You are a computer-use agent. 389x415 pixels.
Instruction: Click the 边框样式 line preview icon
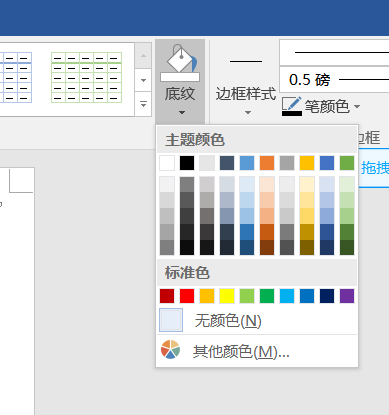(x=246, y=62)
